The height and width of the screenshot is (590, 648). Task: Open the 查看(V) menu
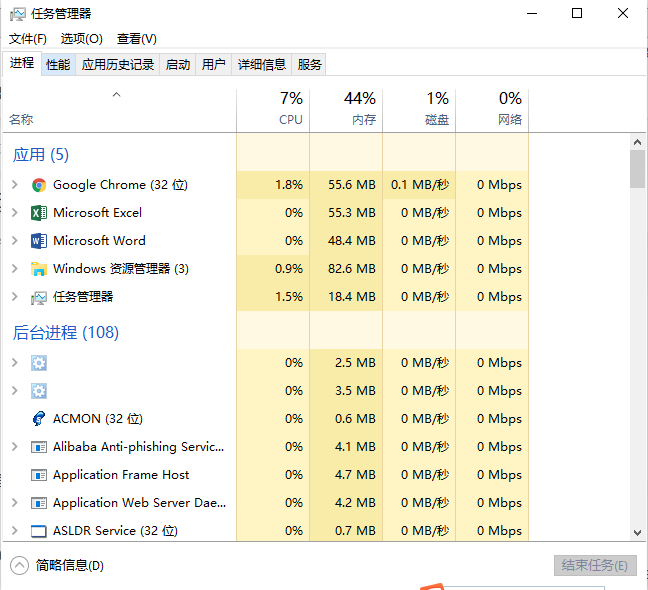click(x=137, y=39)
